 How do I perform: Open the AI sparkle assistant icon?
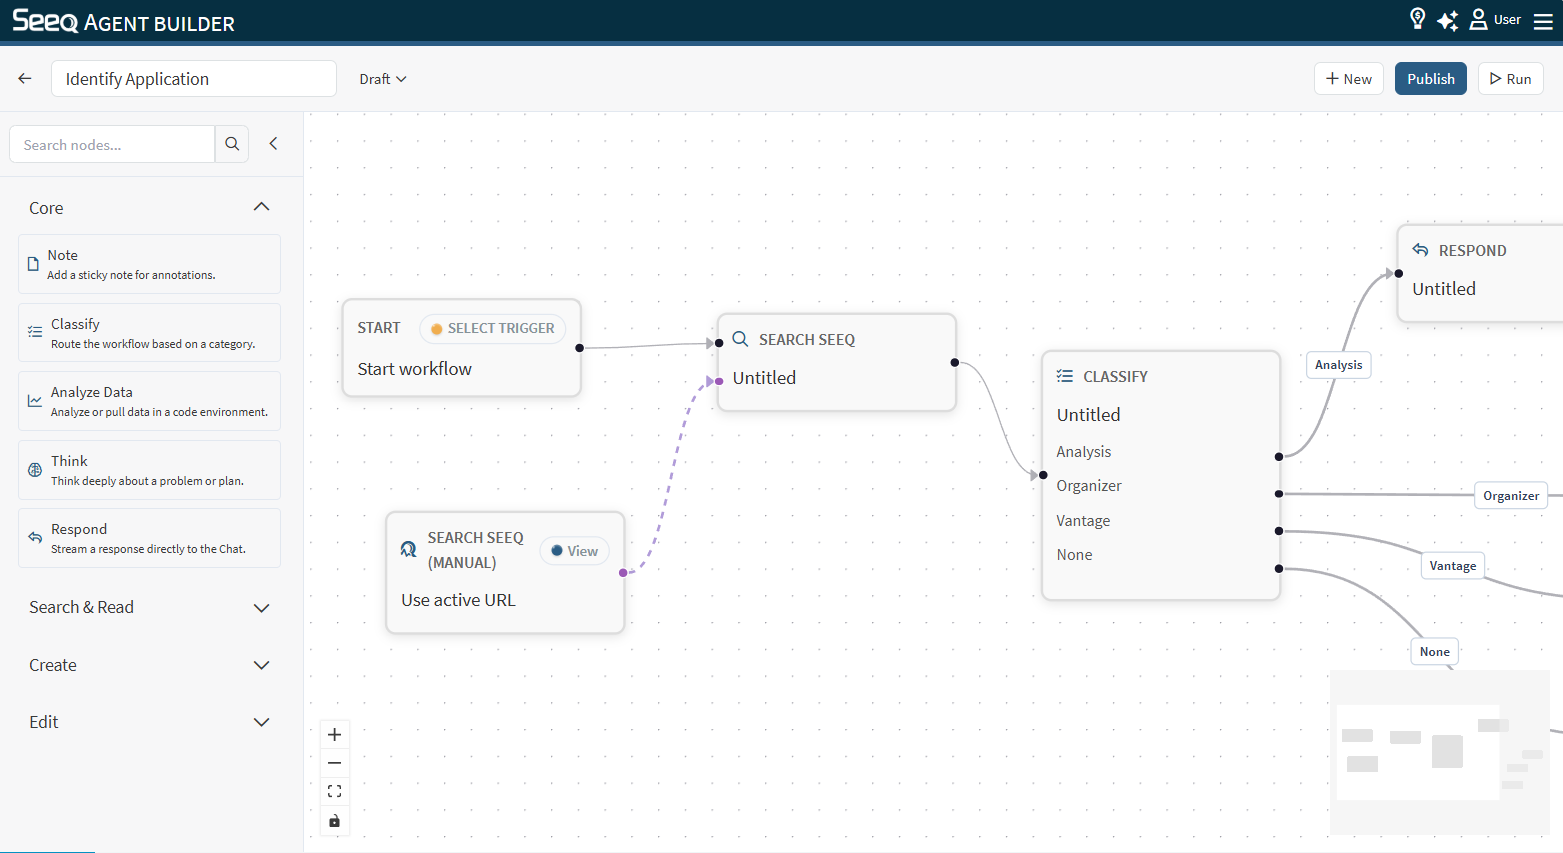1447,20
